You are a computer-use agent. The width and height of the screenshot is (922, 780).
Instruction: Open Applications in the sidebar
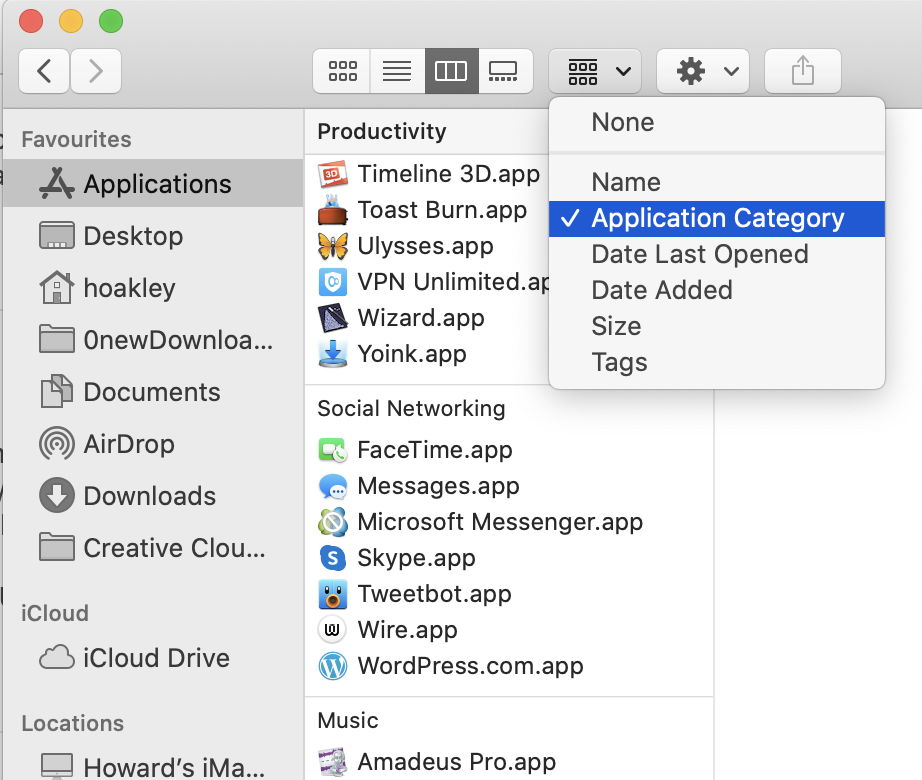coord(157,184)
